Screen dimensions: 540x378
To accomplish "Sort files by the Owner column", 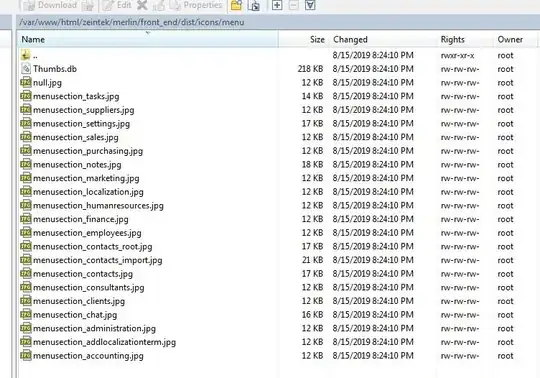I will 515,40.
